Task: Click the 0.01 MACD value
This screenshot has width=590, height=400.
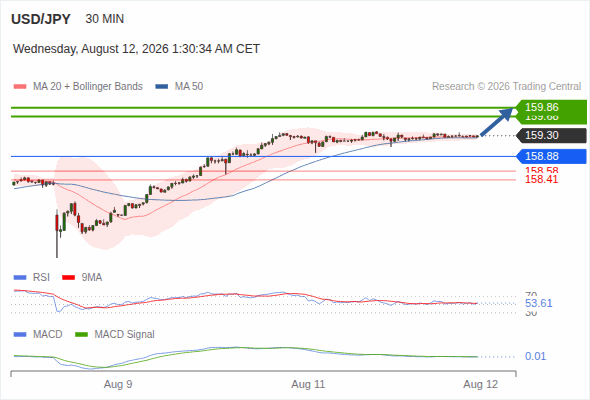Action: click(x=535, y=356)
